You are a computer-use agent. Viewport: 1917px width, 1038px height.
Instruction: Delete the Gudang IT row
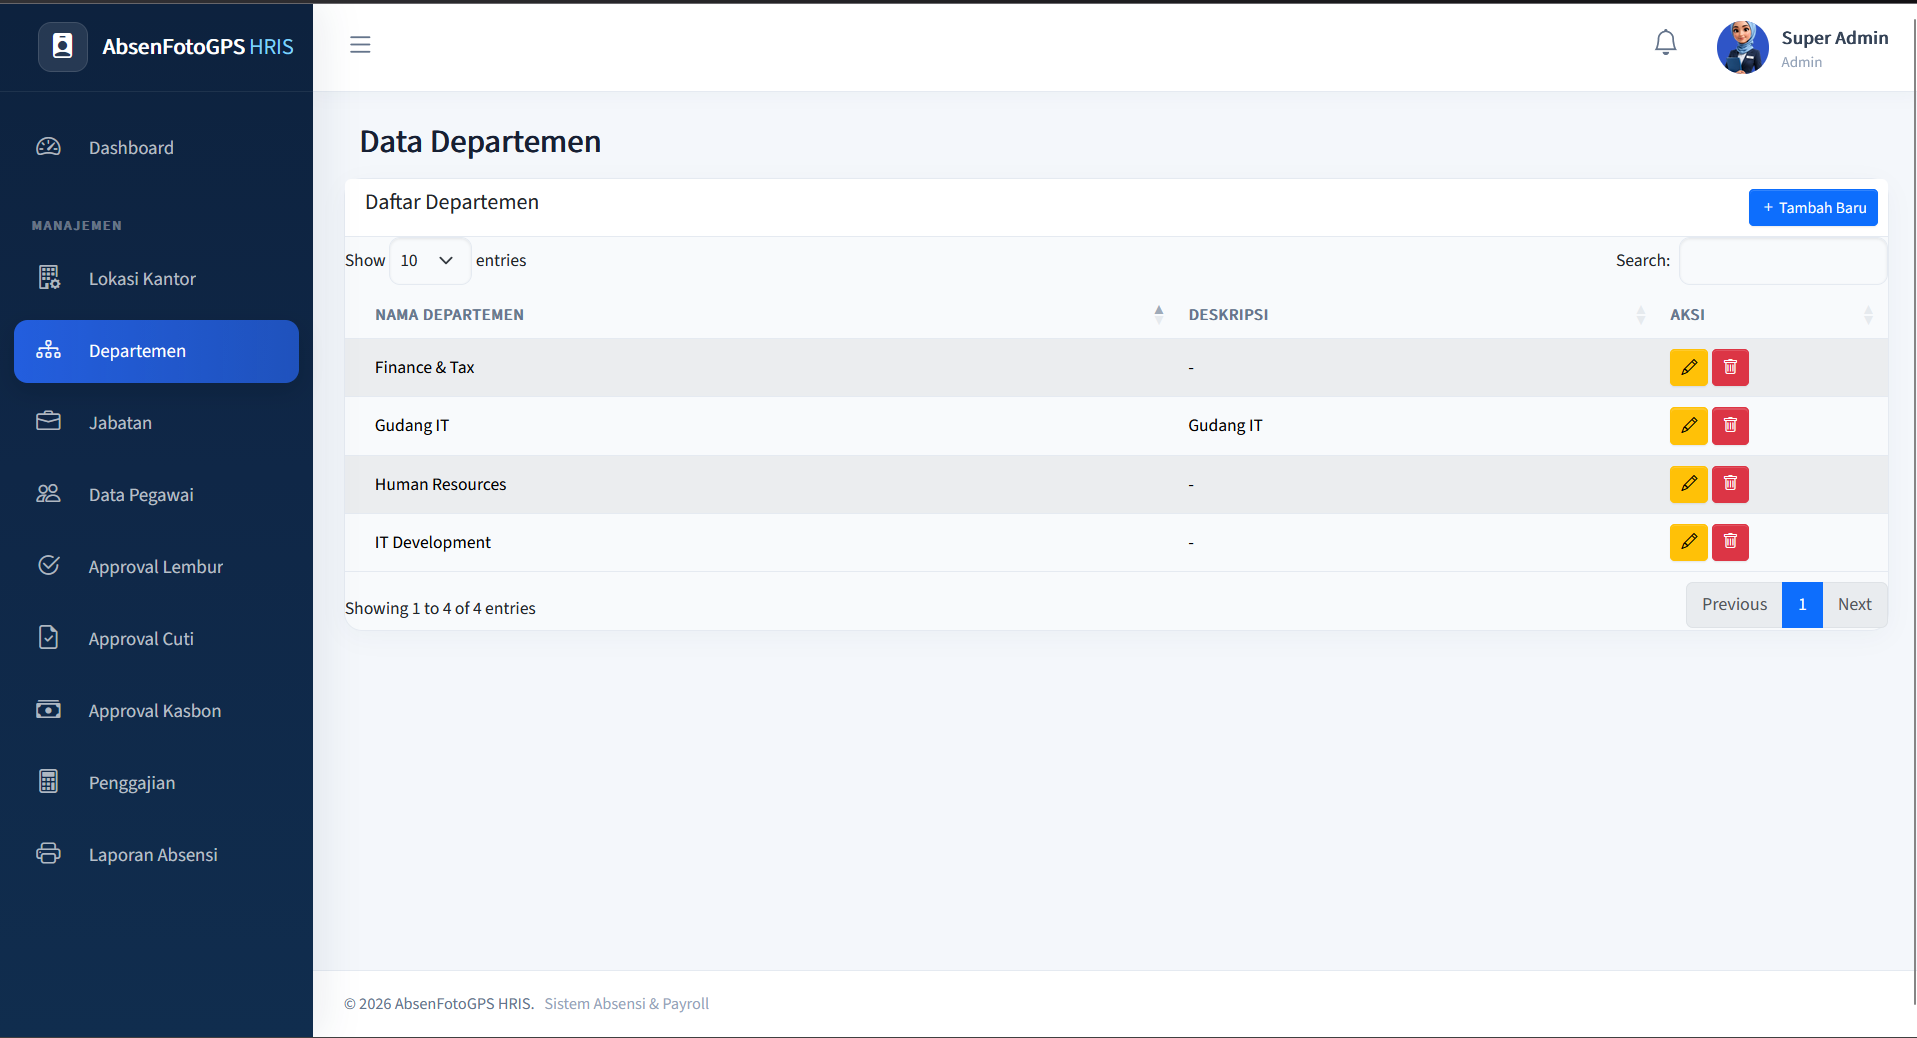1730,426
